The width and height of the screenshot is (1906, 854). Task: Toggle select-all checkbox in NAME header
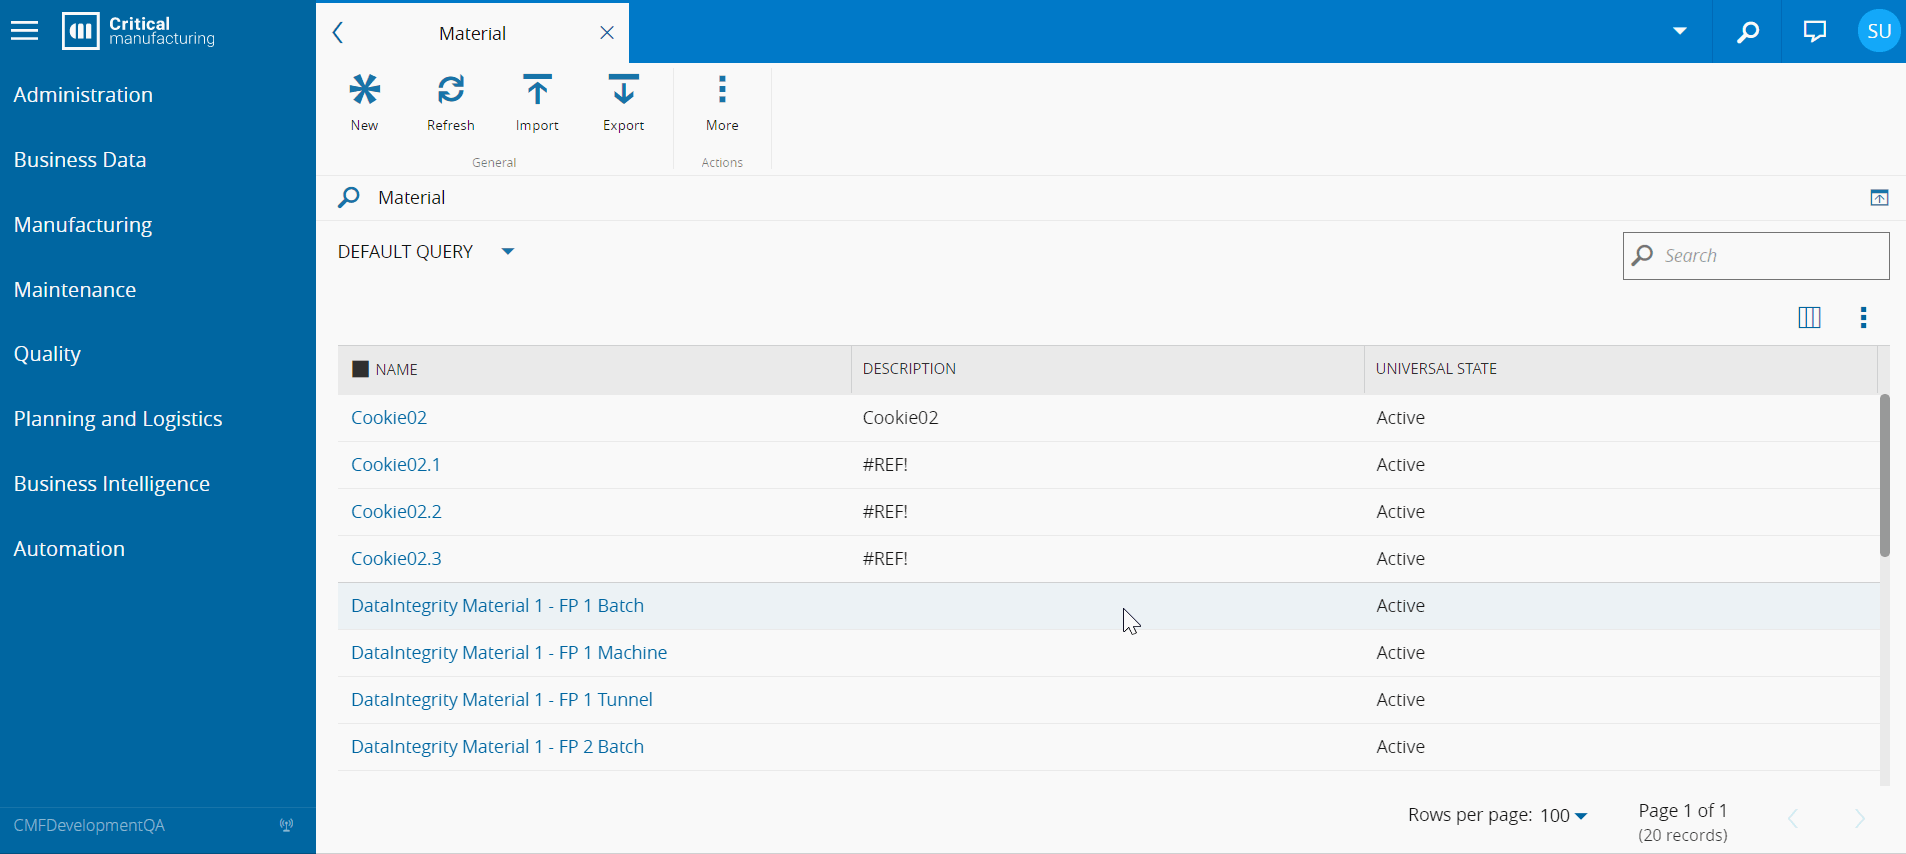[361, 370]
